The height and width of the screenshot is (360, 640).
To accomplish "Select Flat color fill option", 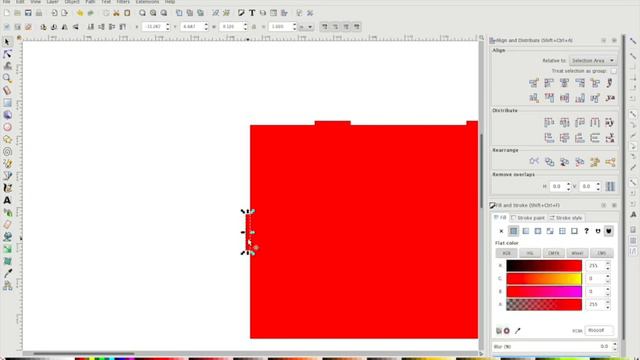I will [x=513, y=231].
